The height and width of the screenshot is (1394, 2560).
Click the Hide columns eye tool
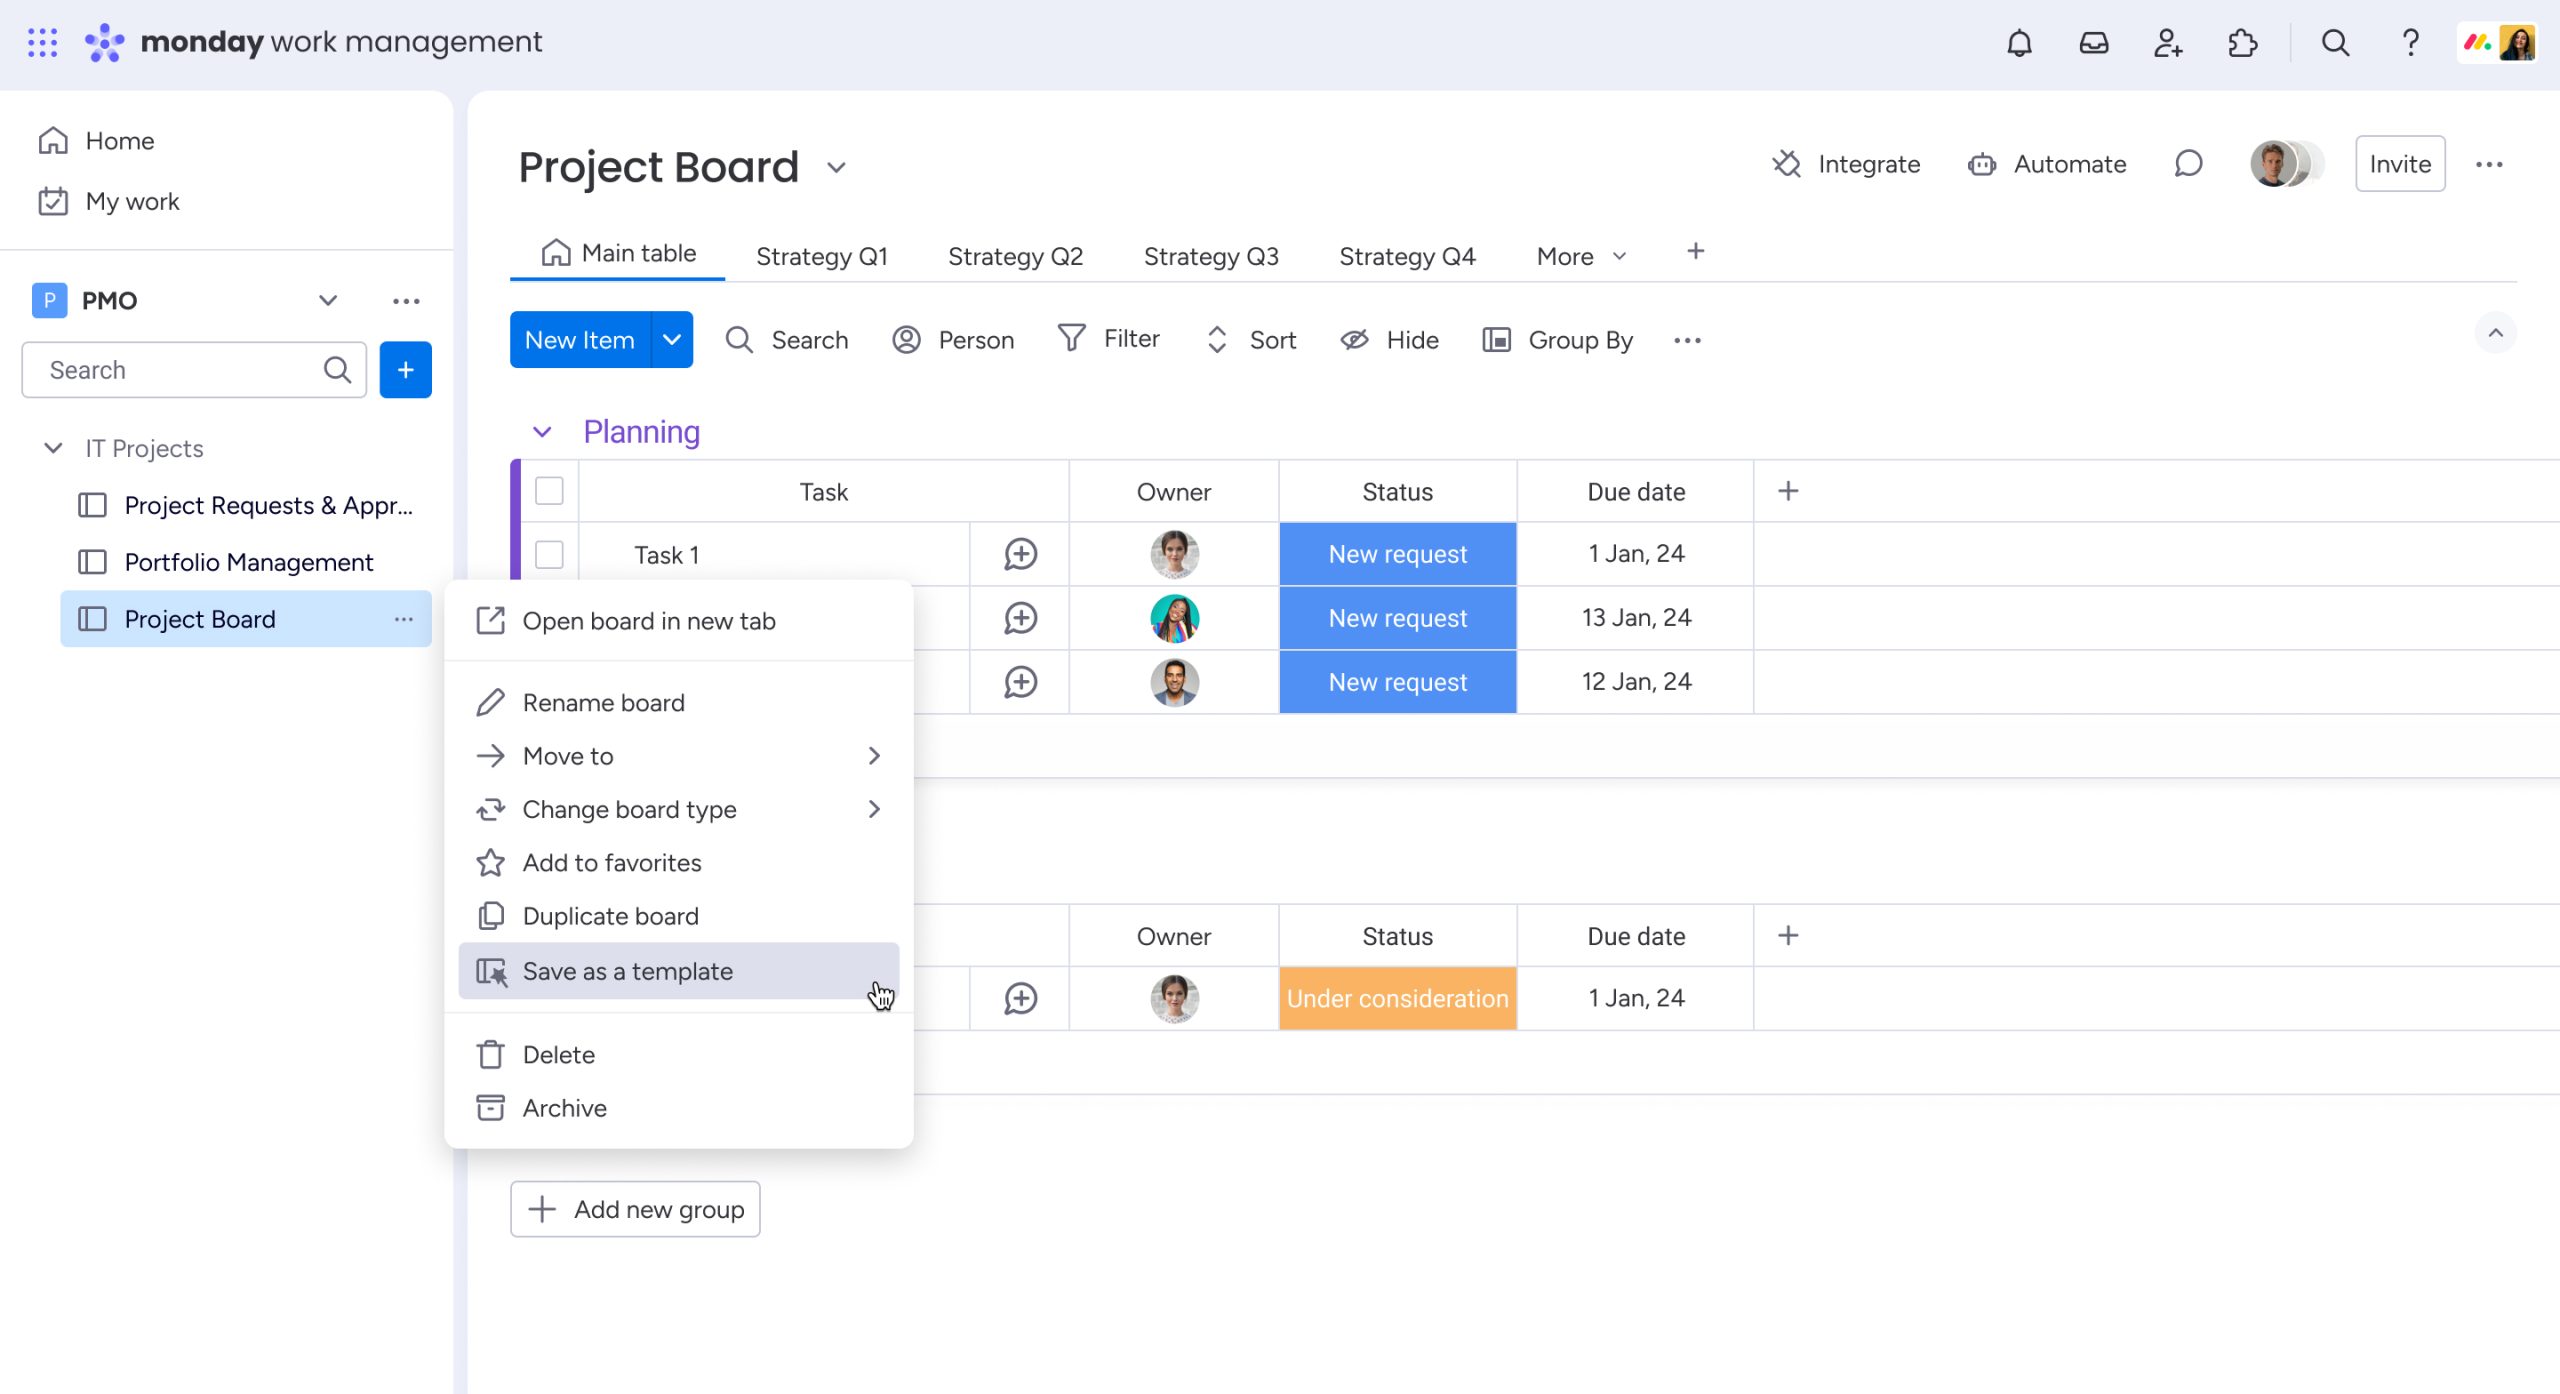click(x=1390, y=340)
